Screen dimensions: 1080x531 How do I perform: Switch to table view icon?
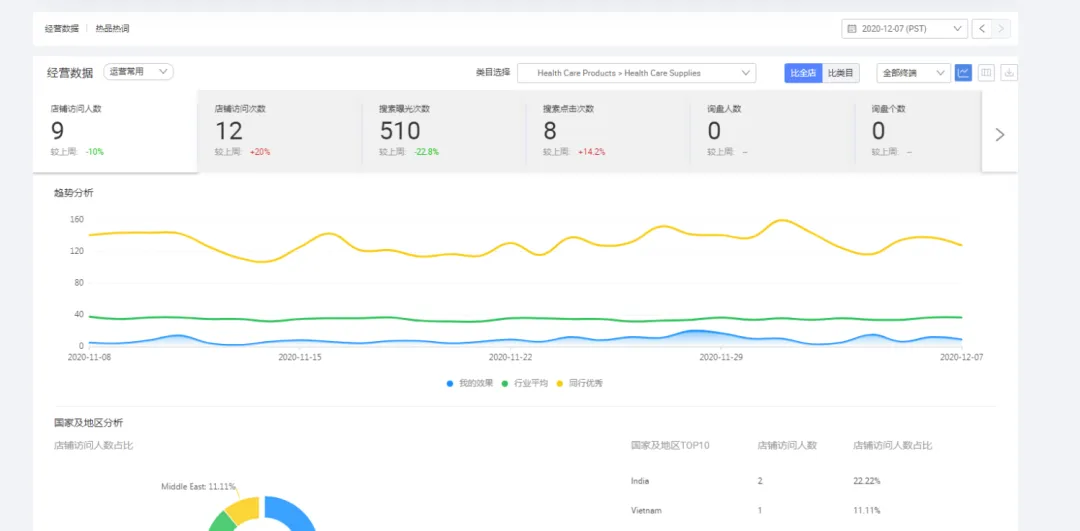coord(986,72)
